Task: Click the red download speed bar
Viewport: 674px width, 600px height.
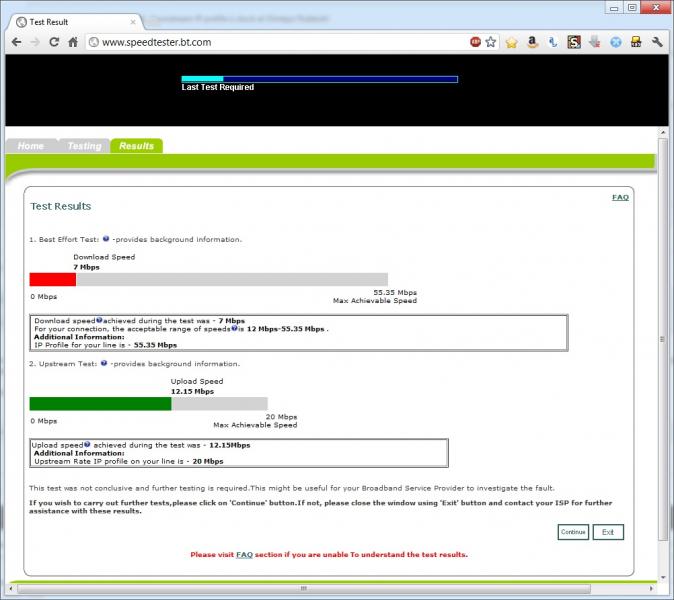Action: 52,279
